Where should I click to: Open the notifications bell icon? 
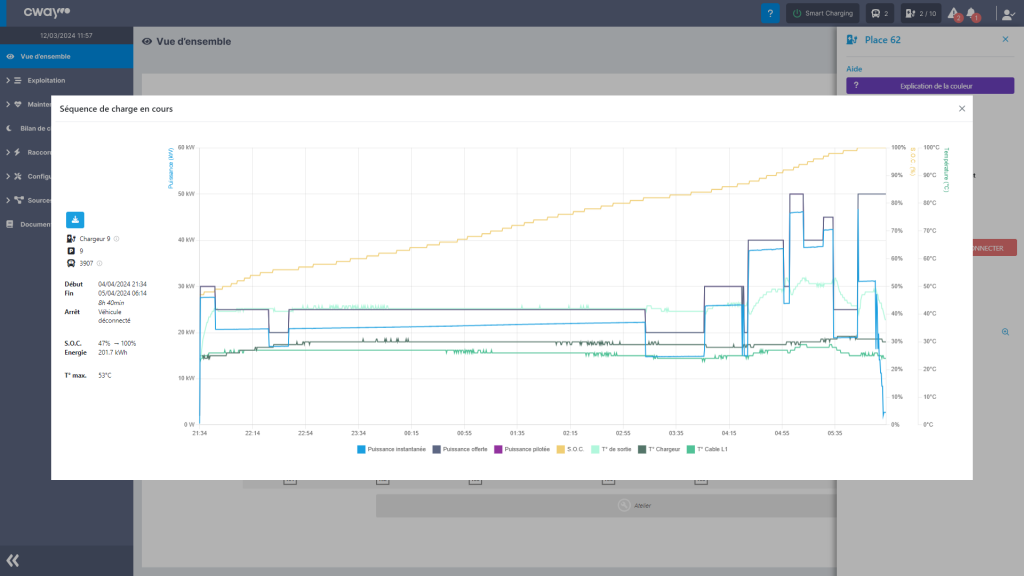[x=973, y=14]
